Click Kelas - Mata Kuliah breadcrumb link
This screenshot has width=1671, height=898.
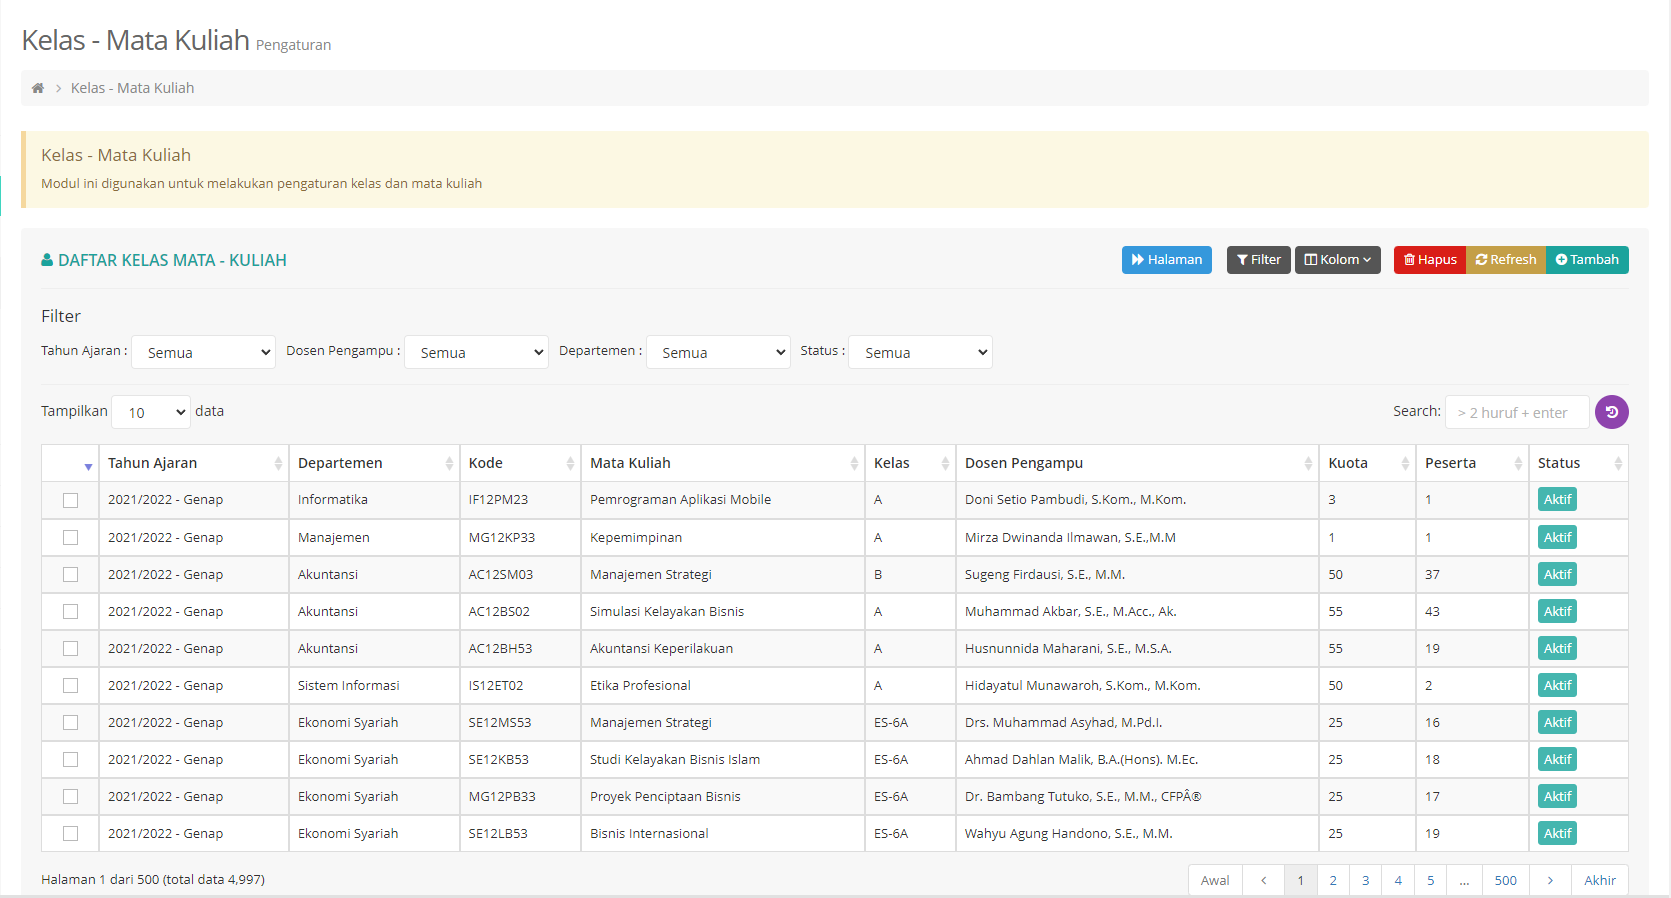click(x=132, y=88)
